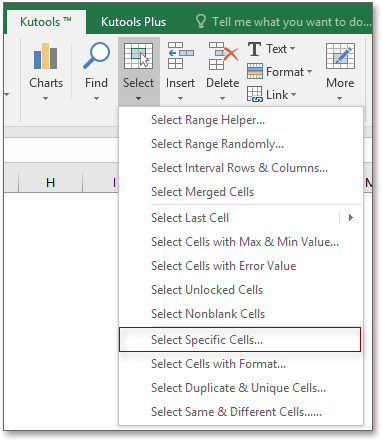
Task: Choose Select Cells with Max & Min Value
Action: coord(241,242)
